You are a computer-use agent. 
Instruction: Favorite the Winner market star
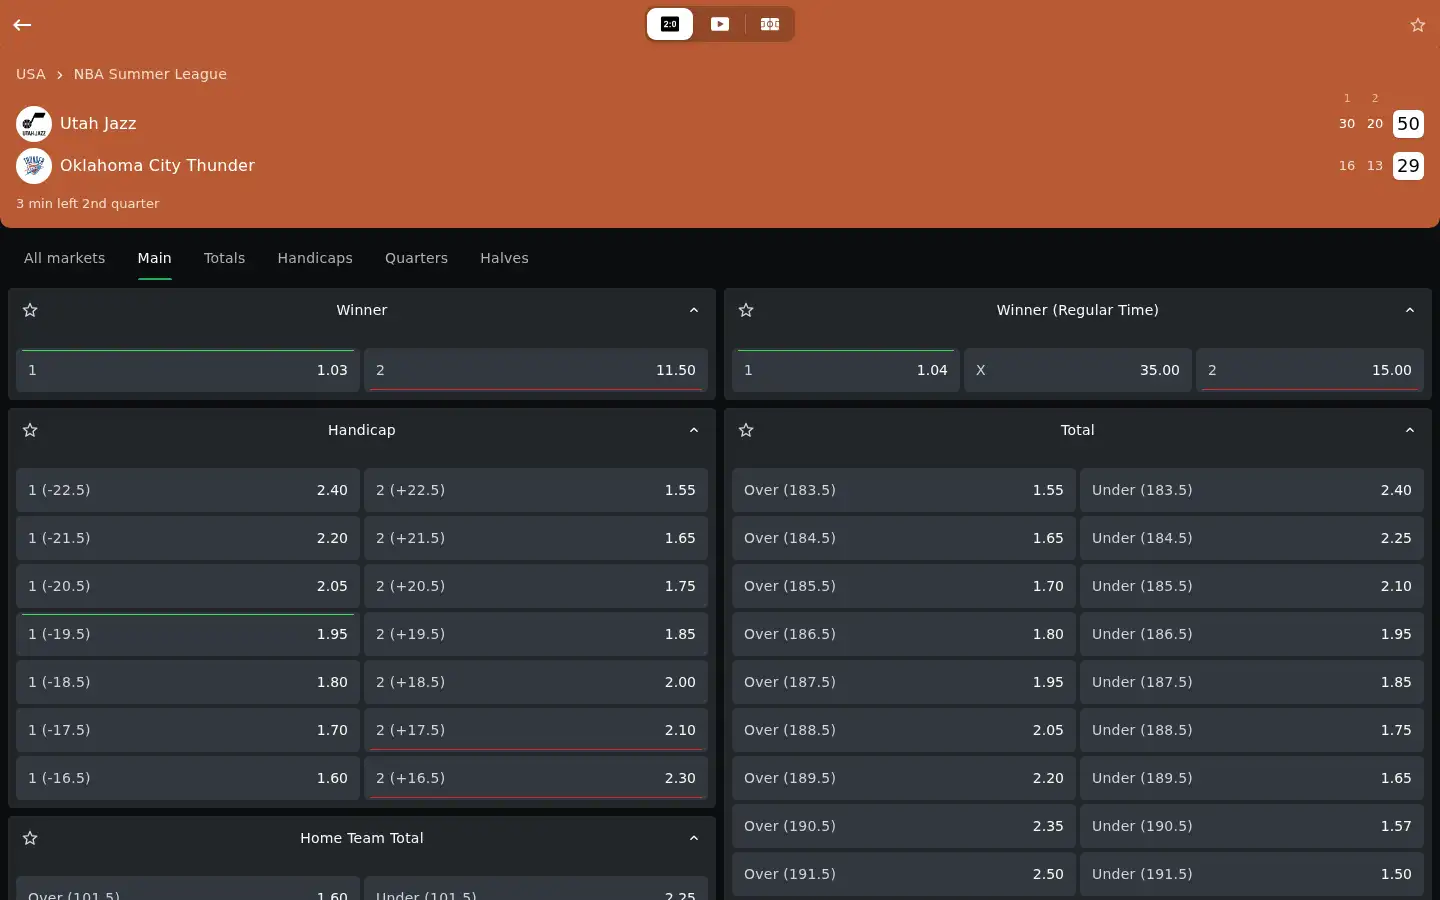click(30, 310)
